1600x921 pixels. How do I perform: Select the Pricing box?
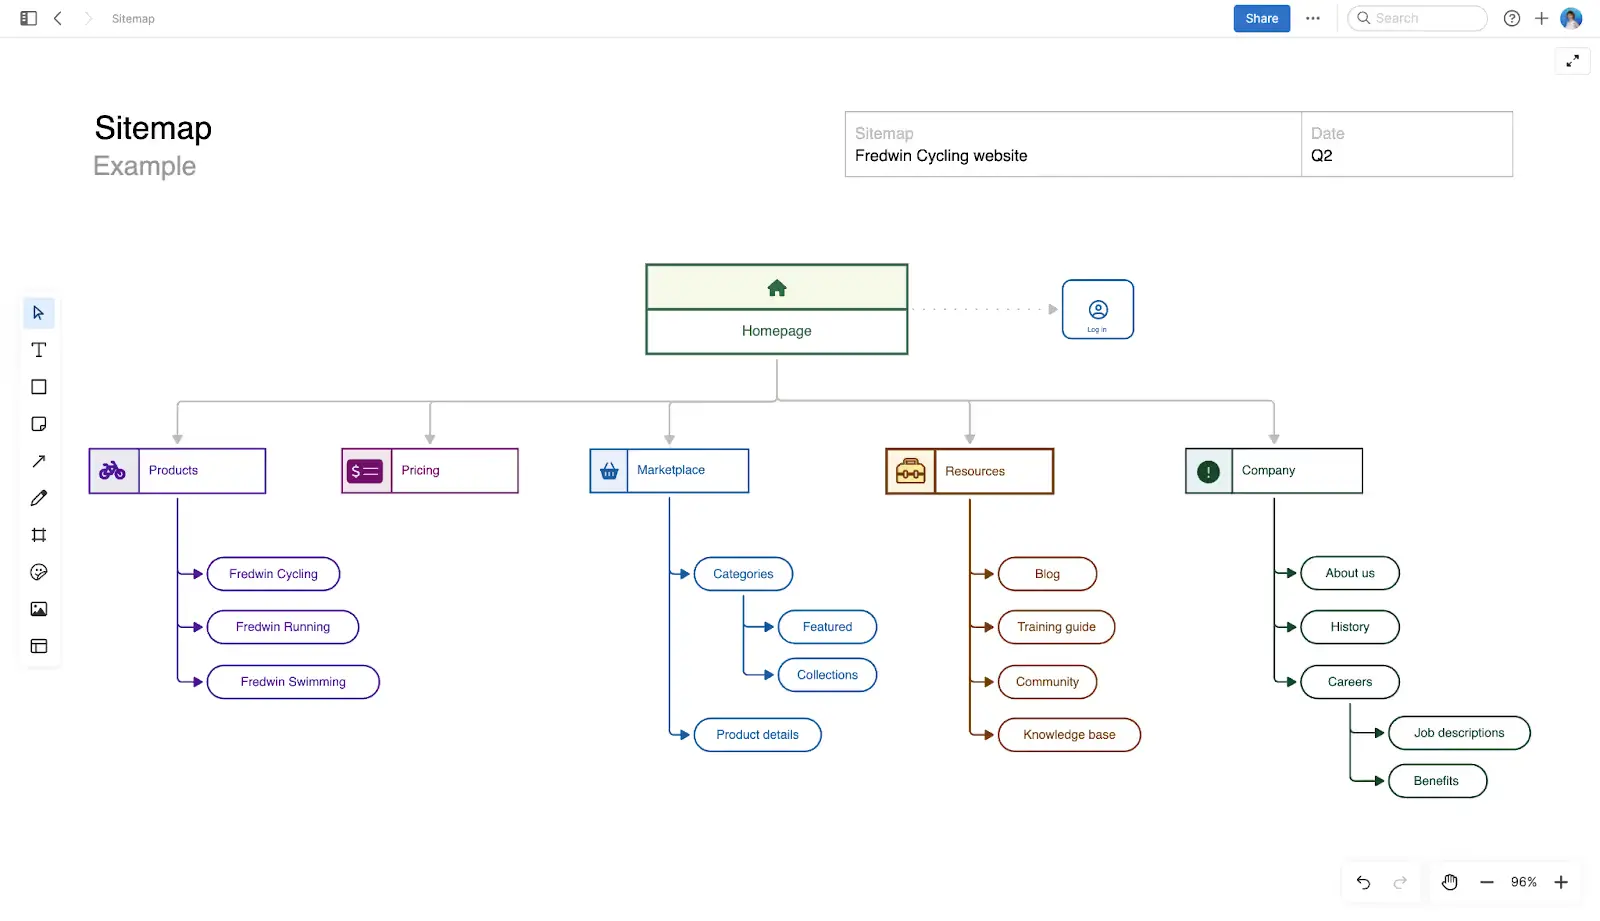point(430,471)
